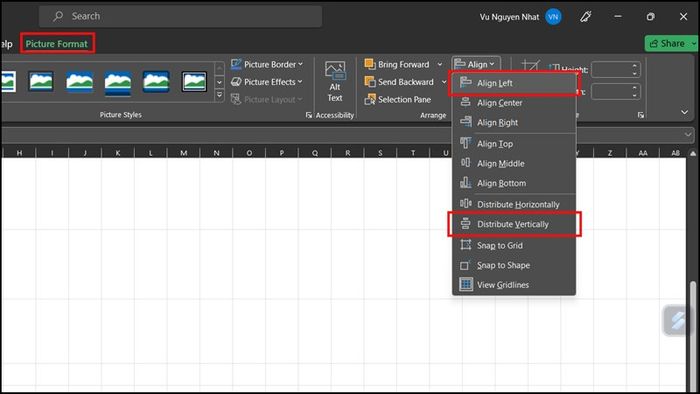
Task: Select the black-bordered picture style thumbnail
Action: pyautogui.click(x=194, y=82)
